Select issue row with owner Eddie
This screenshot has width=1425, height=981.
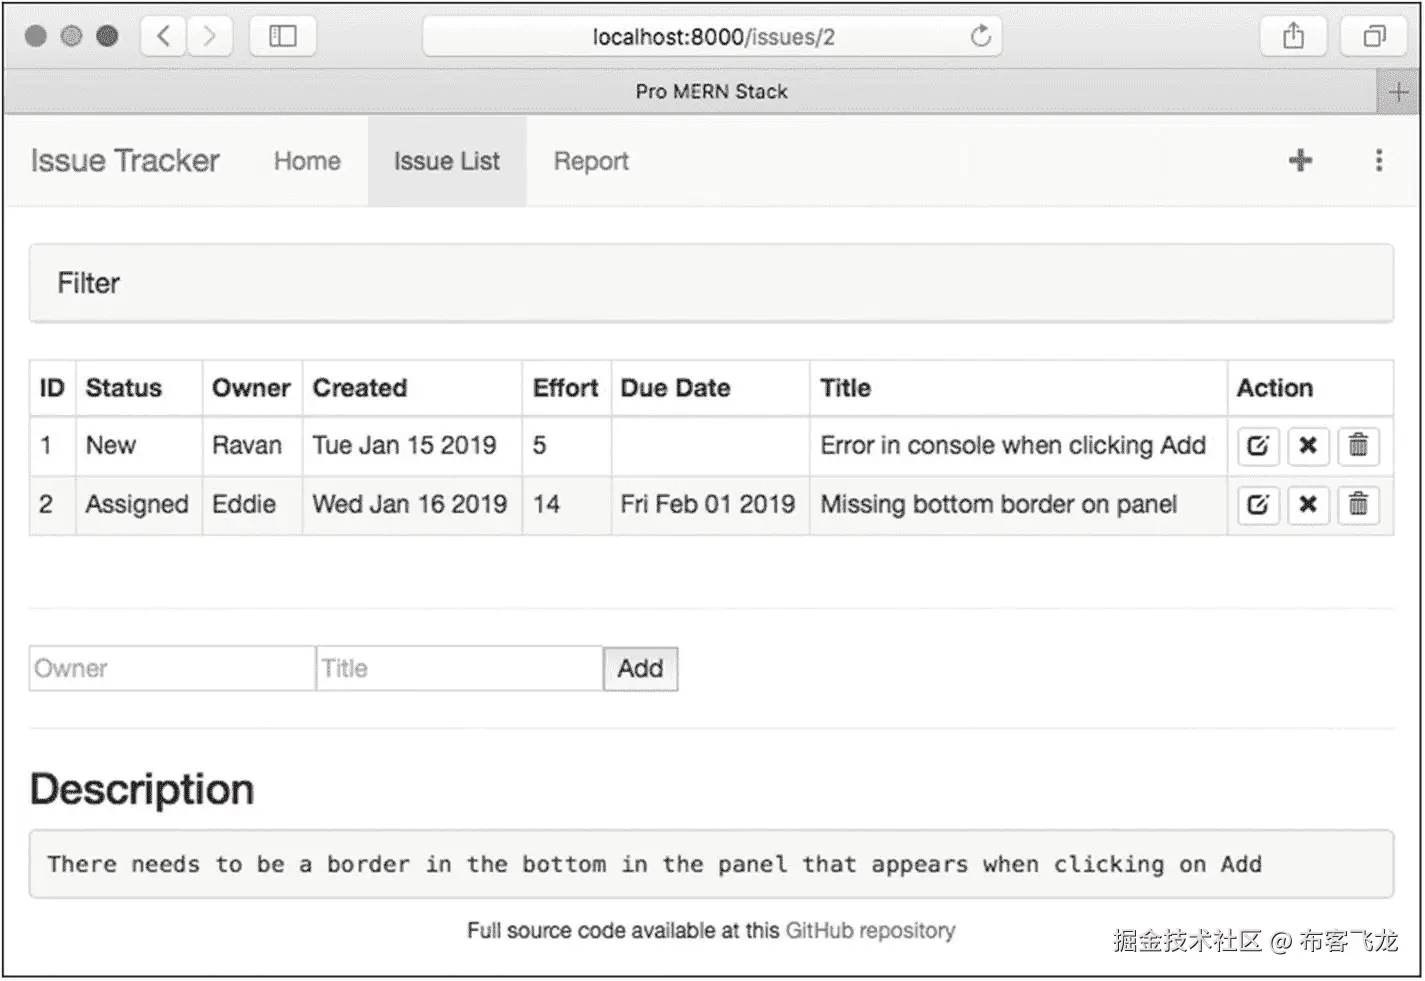(711, 505)
